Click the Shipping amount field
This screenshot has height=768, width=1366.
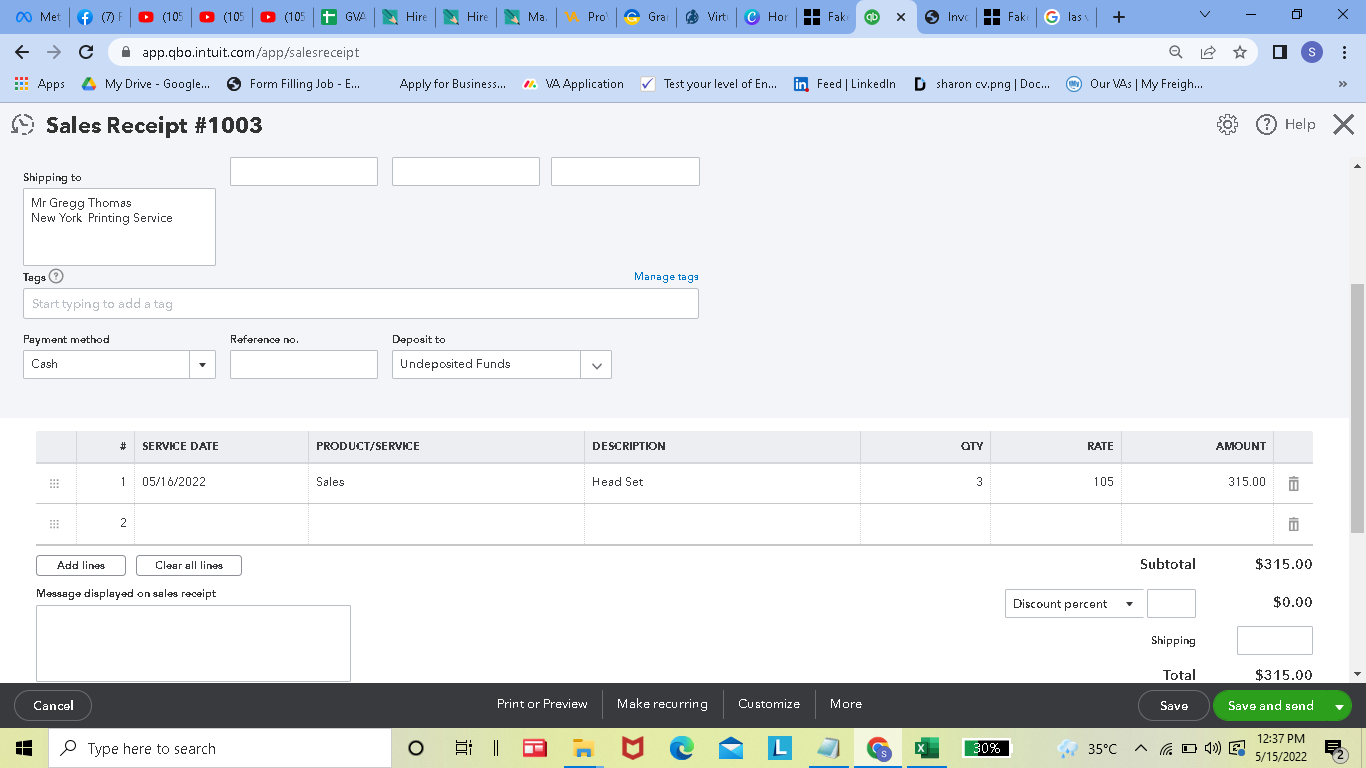(1275, 641)
